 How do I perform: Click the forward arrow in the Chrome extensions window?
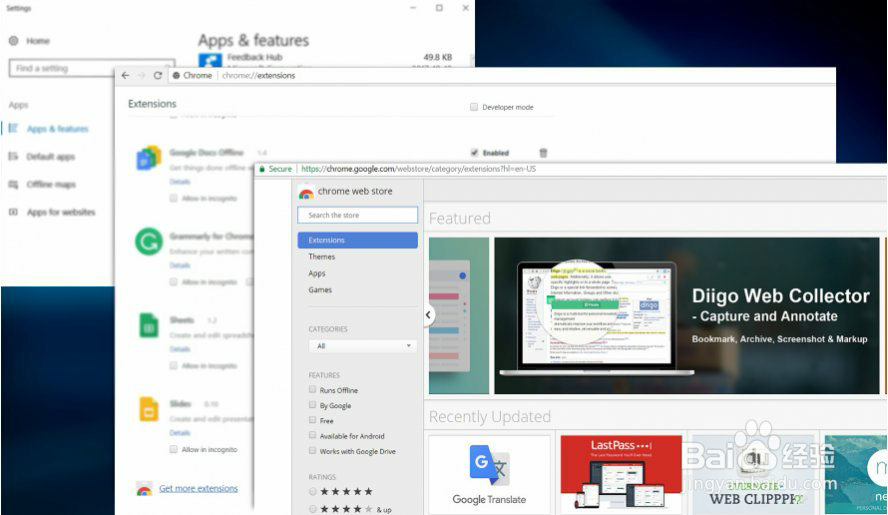coord(142,75)
